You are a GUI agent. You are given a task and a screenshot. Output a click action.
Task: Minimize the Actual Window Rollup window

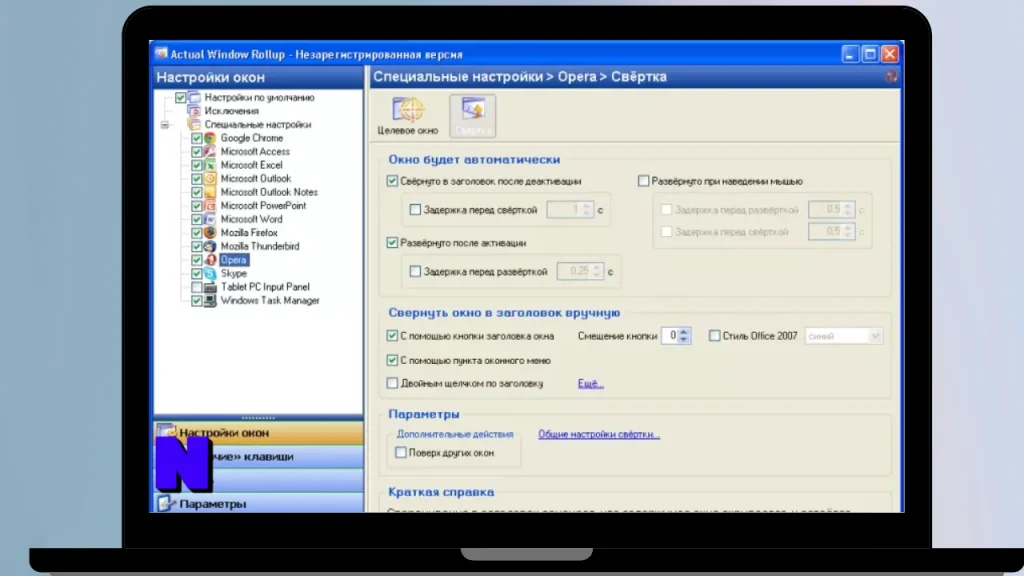pos(849,54)
